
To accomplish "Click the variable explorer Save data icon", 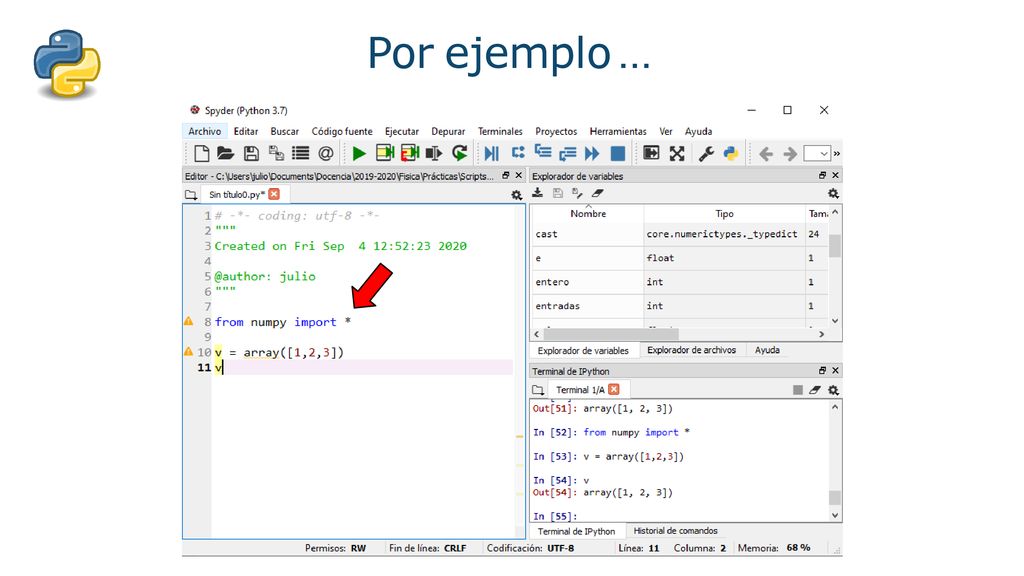I will [x=557, y=193].
